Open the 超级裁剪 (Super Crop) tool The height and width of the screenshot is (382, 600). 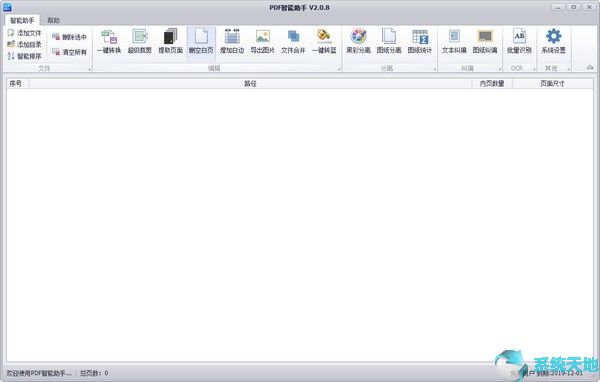click(x=140, y=42)
